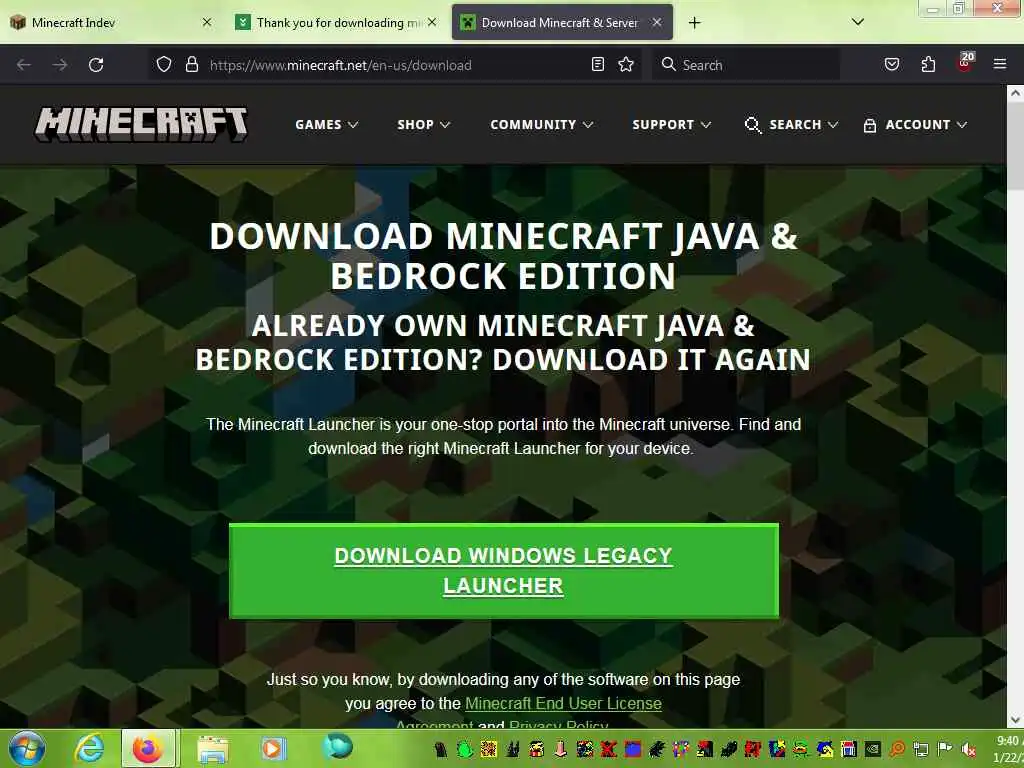Close the Thank you for downloading tab

tap(432, 22)
